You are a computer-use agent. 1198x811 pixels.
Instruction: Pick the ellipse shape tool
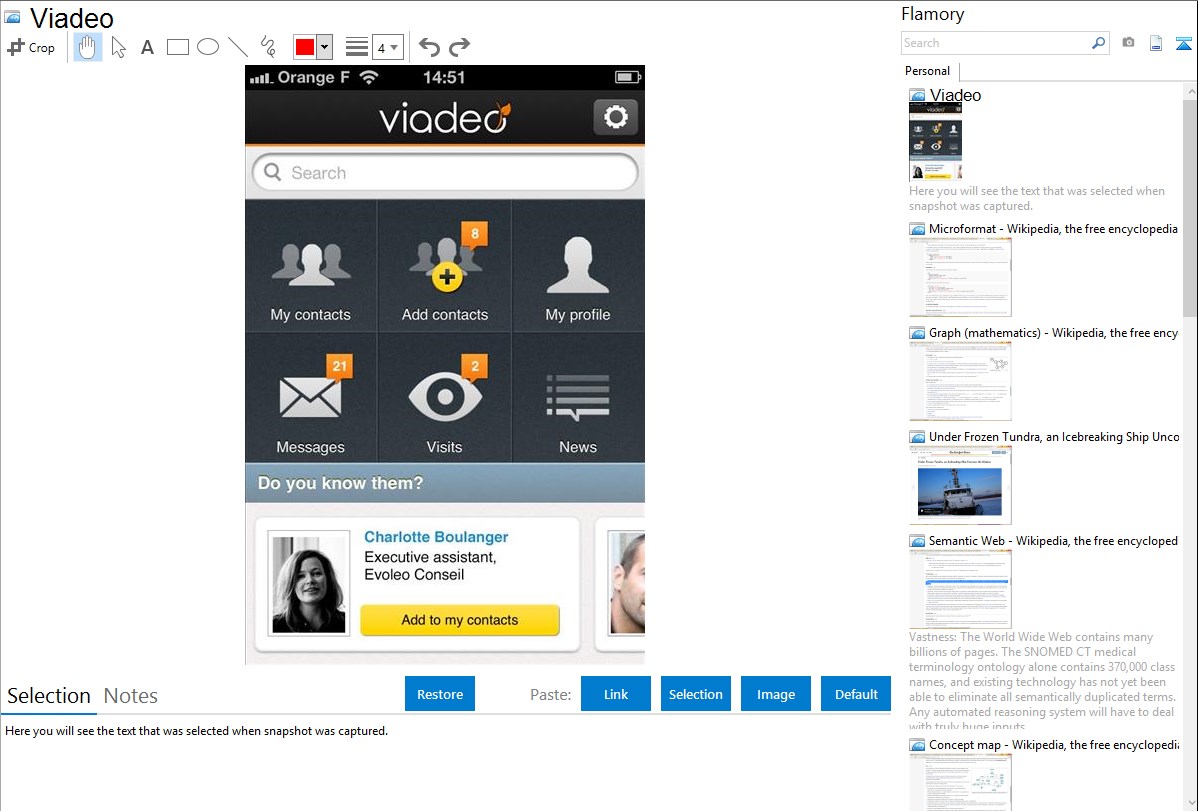(x=208, y=47)
